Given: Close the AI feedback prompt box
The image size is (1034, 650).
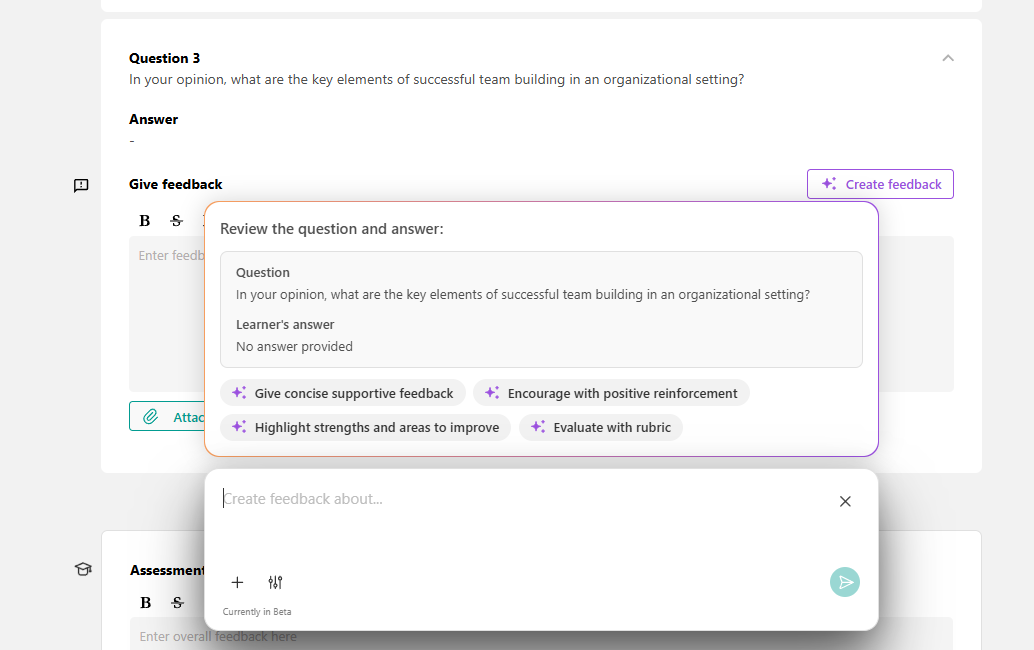Looking at the screenshot, I should click(x=845, y=502).
